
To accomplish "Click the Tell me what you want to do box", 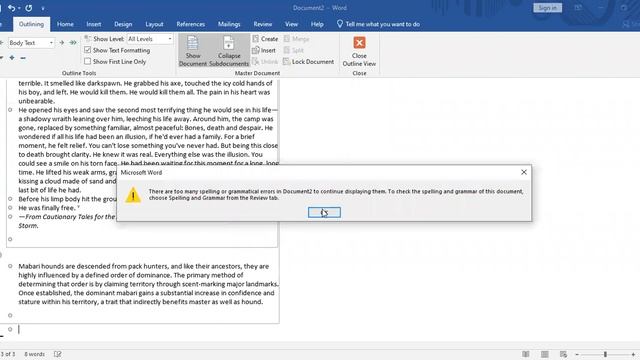I will (378, 24).
